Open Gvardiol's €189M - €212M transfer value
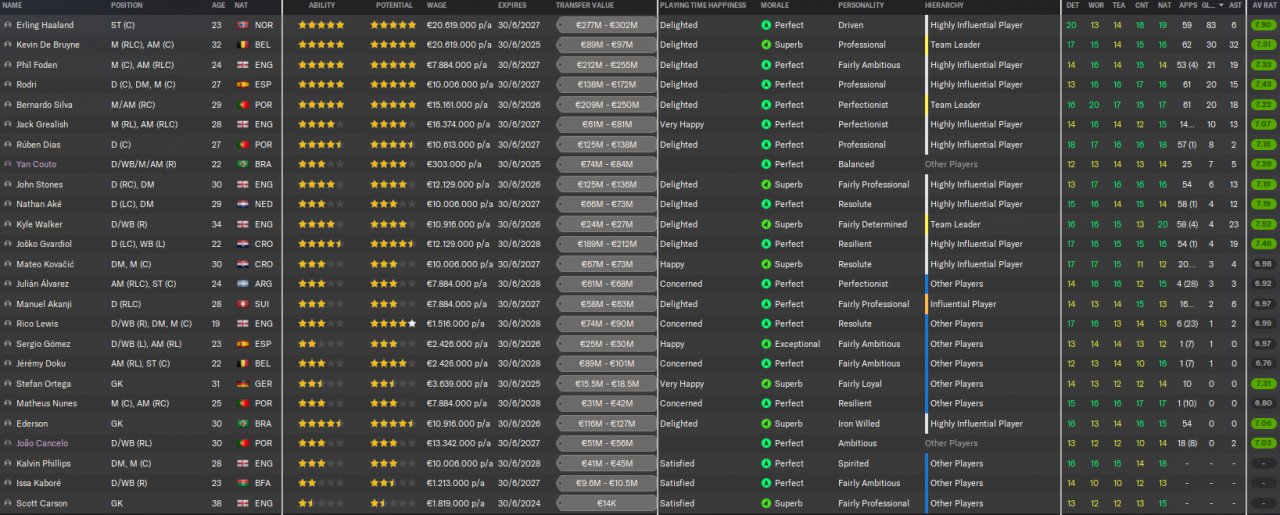 tap(606, 244)
